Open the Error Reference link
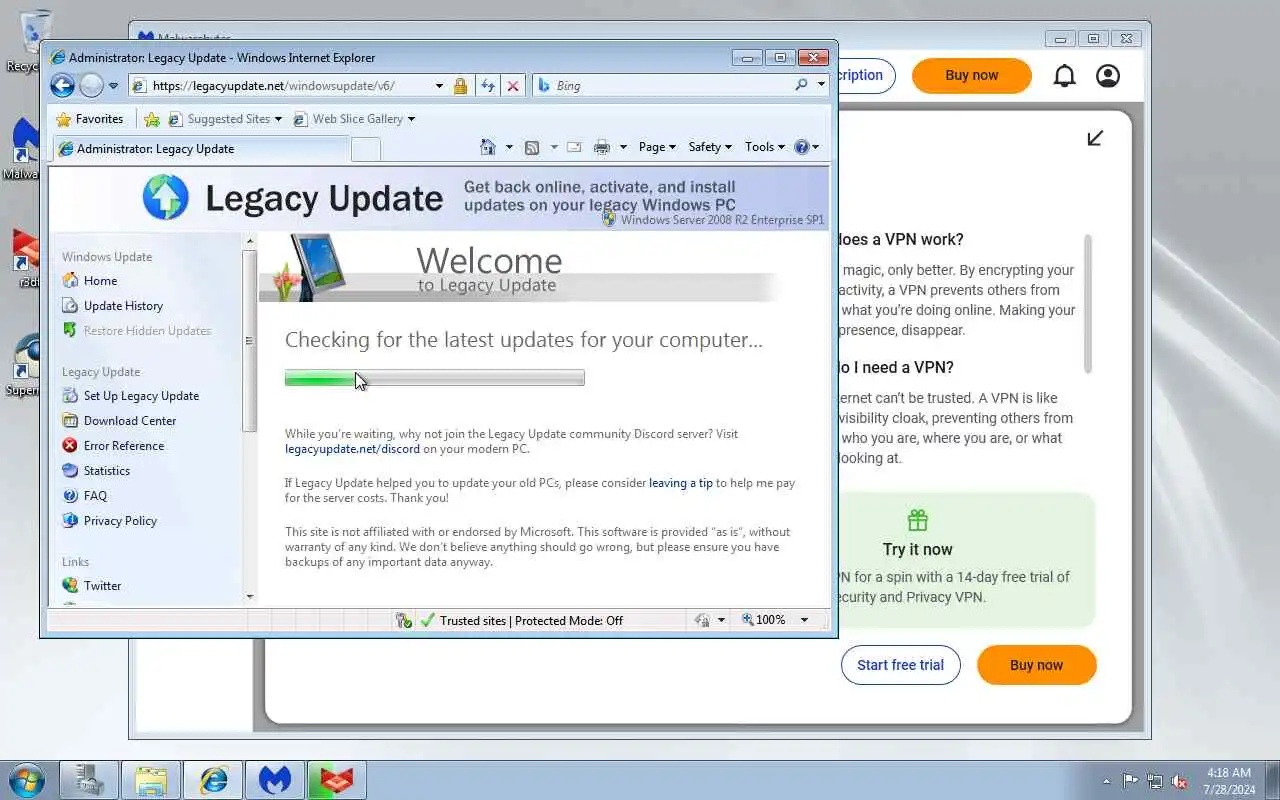The height and width of the screenshot is (800, 1280). click(113, 446)
